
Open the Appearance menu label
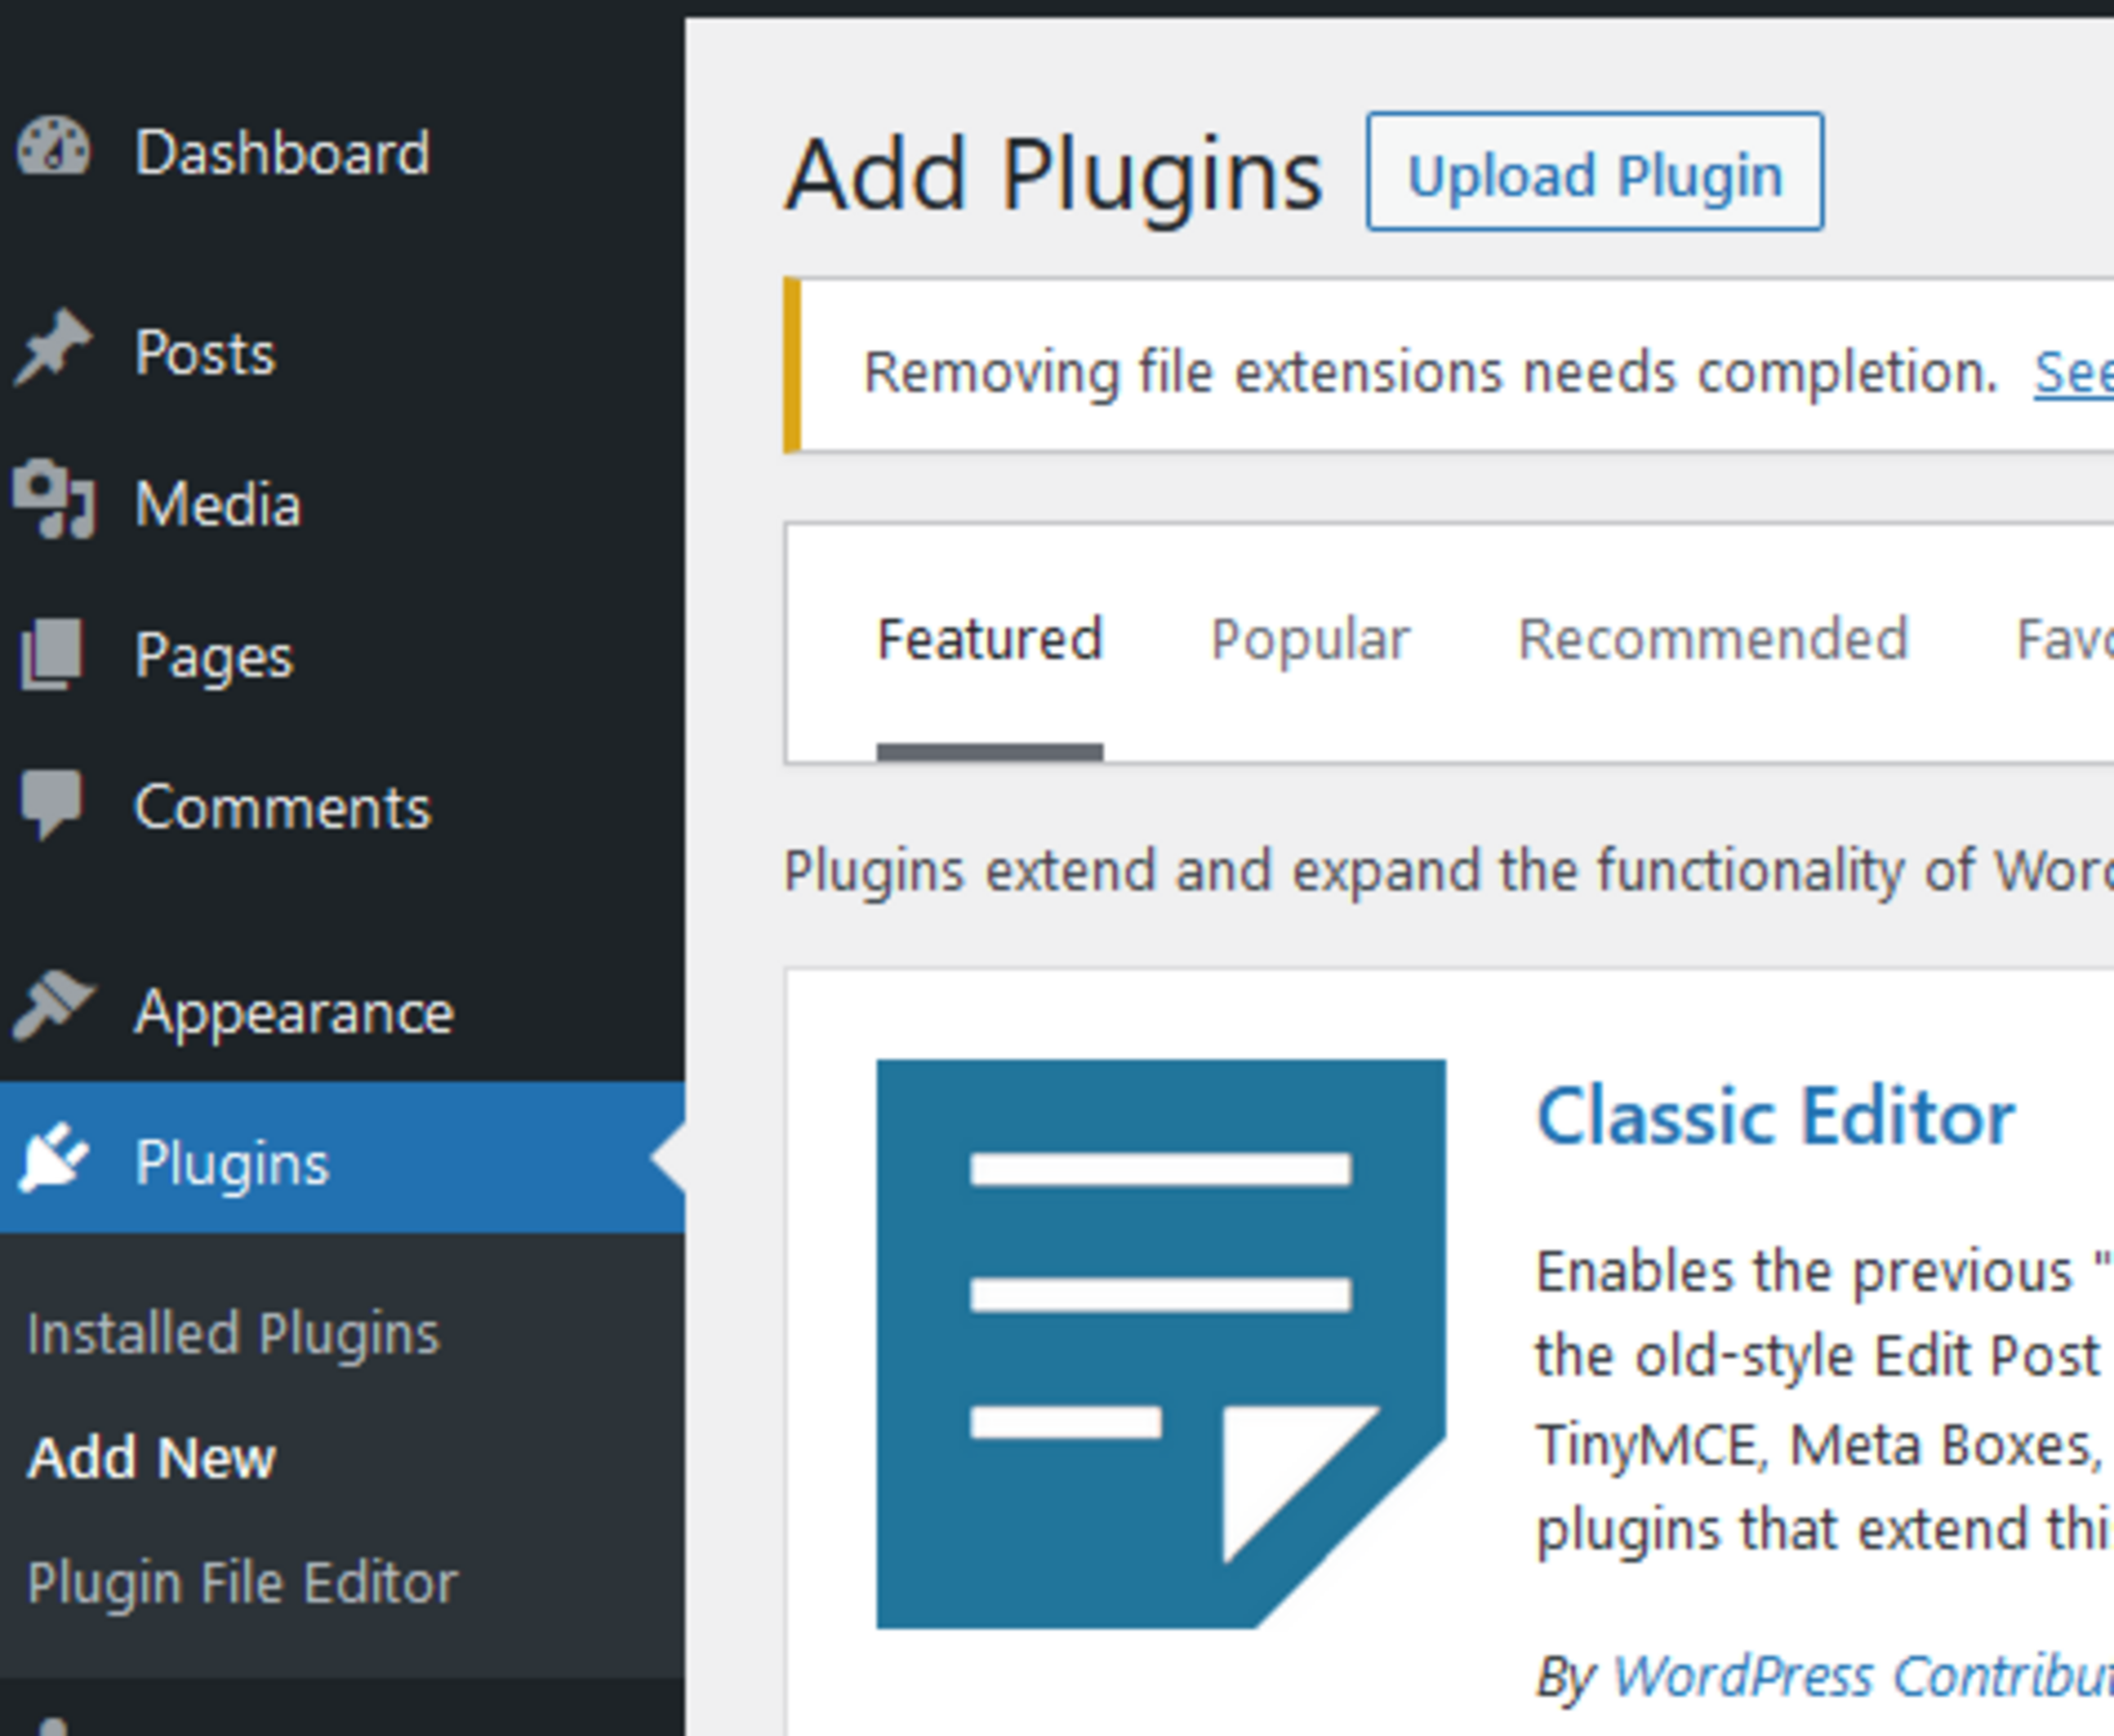pyautogui.click(x=294, y=1012)
